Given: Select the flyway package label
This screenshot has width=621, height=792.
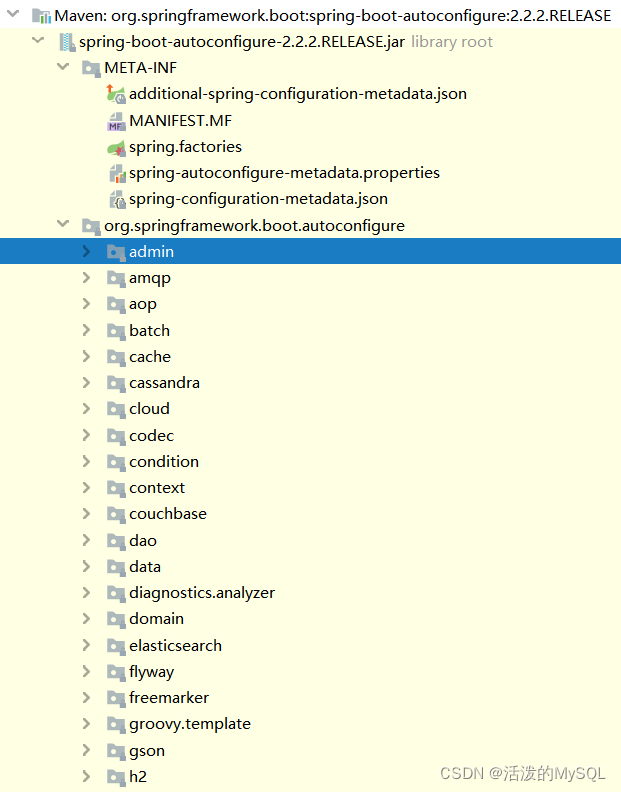Looking at the screenshot, I should [152, 672].
